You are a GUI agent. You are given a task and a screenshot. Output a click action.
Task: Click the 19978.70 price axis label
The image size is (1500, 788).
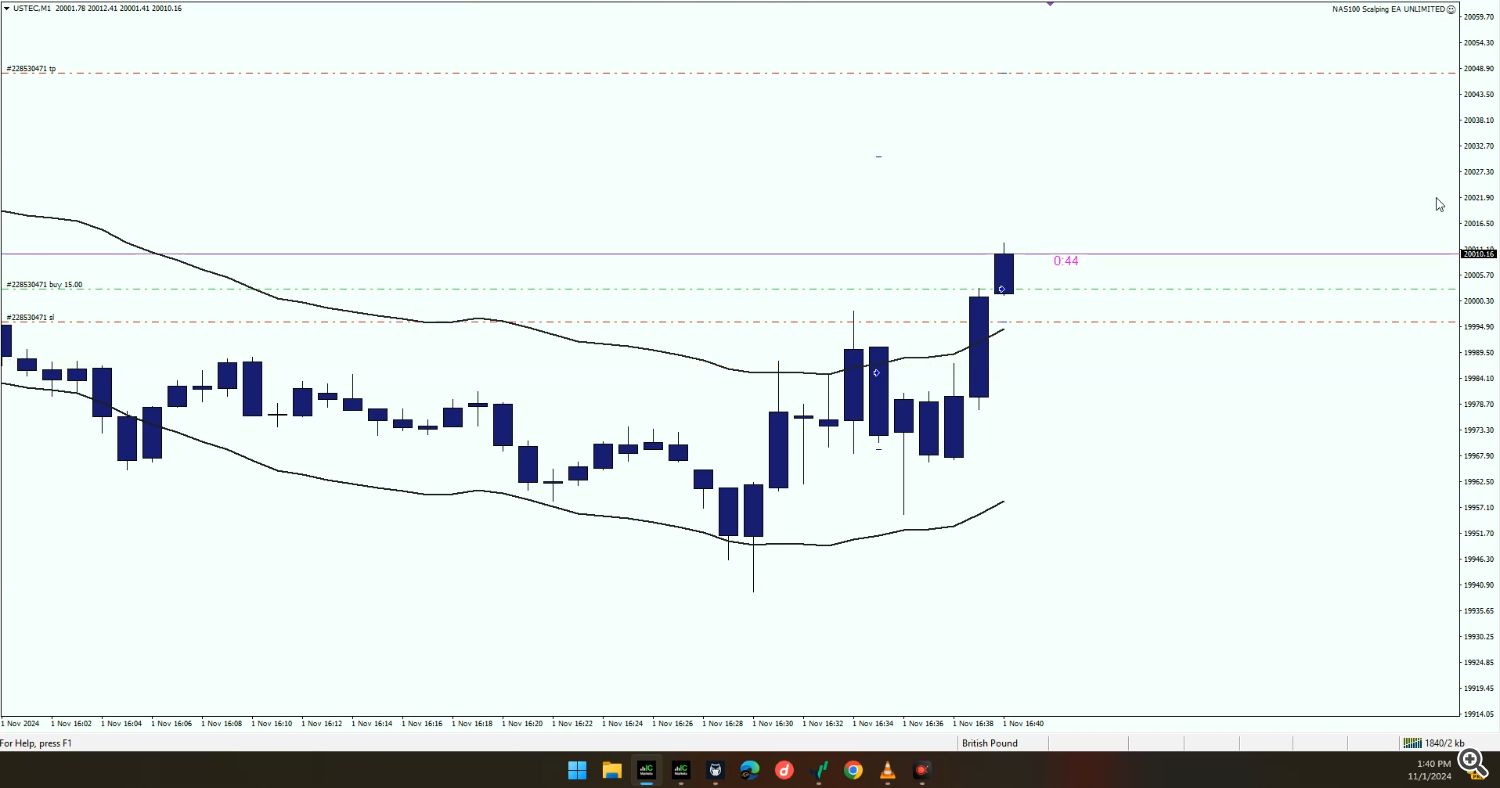(1478, 404)
